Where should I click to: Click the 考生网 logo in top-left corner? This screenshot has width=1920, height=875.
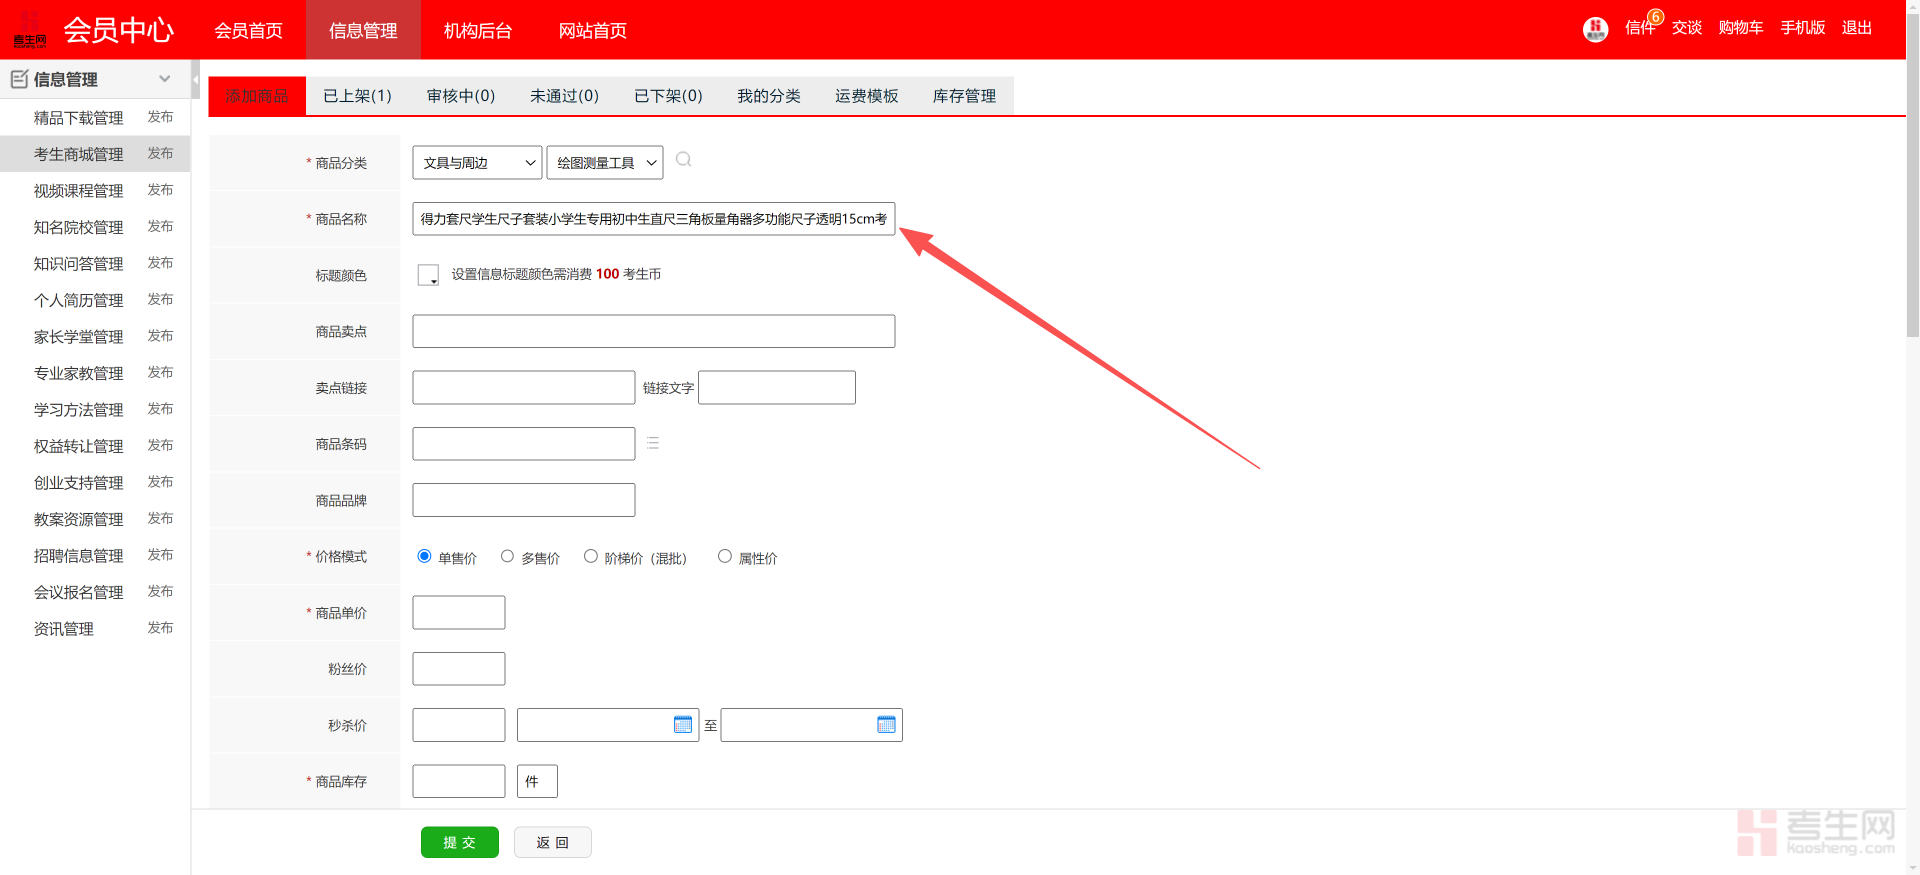click(x=29, y=30)
